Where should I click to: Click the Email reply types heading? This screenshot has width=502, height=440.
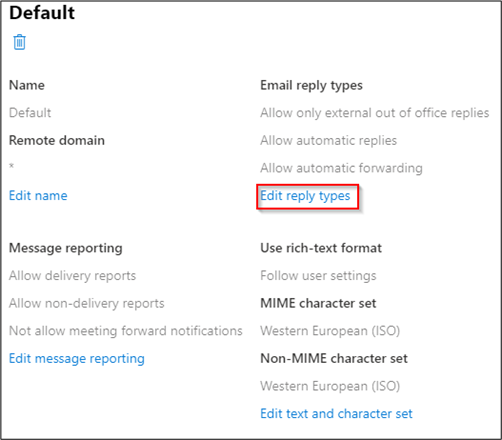pos(311,86)
